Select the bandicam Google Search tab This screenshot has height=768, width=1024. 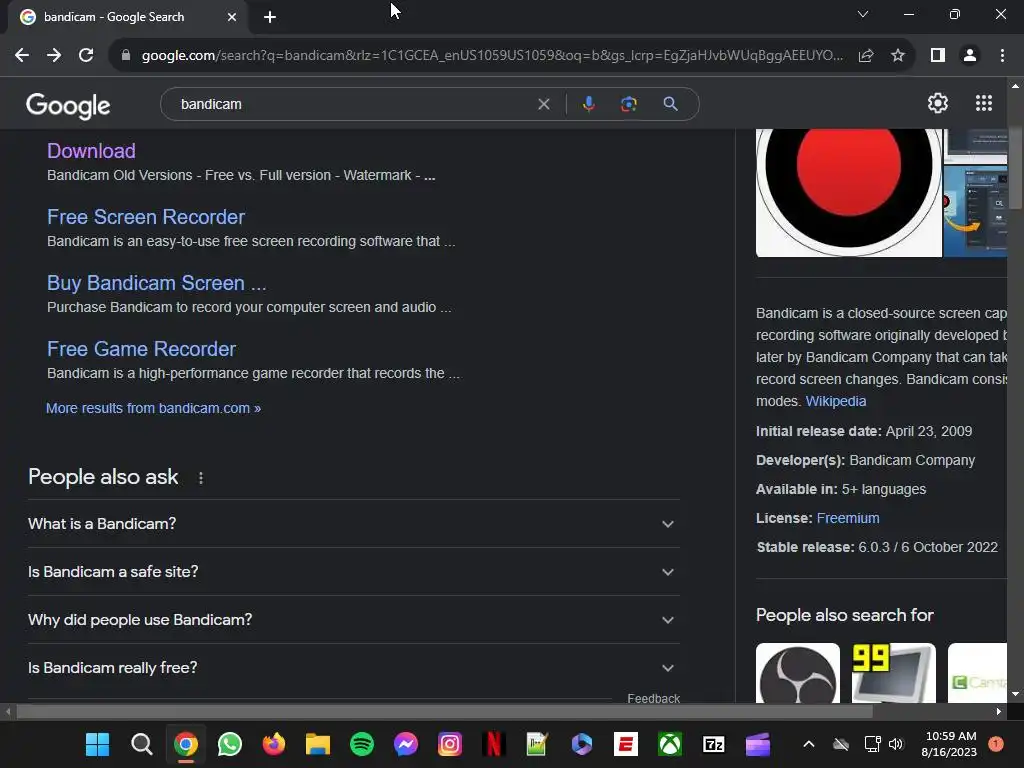[128, 17]
